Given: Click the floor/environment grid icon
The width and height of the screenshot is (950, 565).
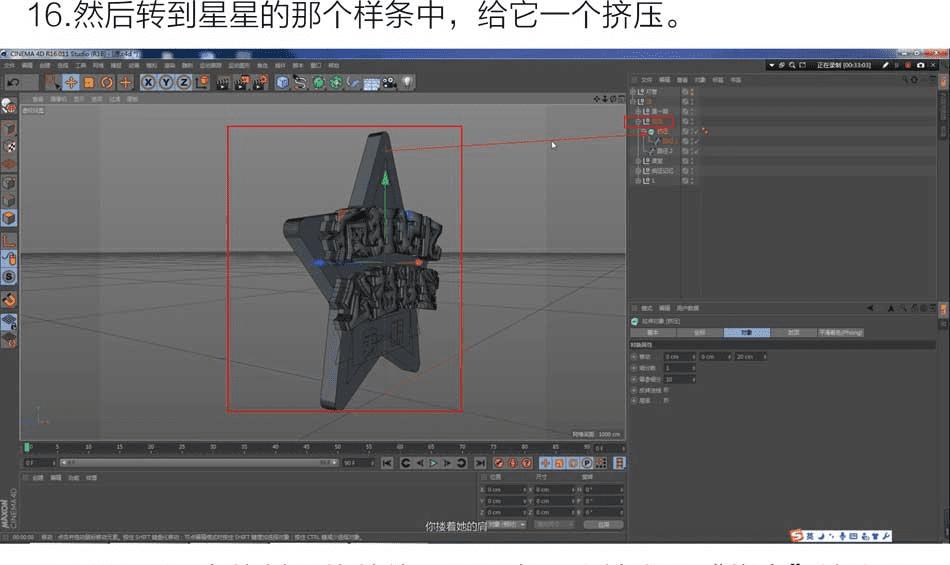Looking at the screenshot, I should [371, 82].
